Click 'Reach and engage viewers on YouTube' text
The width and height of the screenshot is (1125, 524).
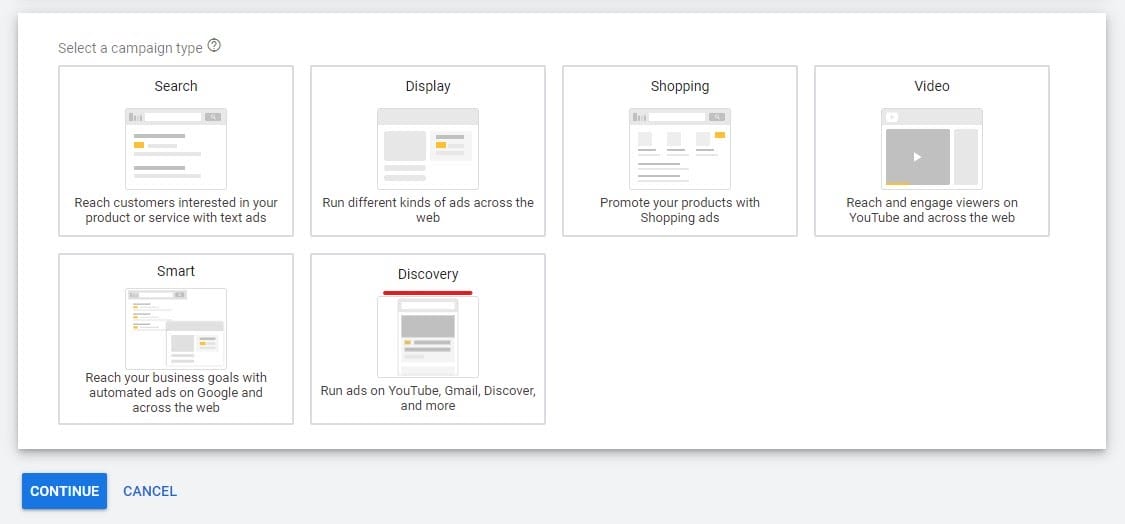[x=931, y=210]
